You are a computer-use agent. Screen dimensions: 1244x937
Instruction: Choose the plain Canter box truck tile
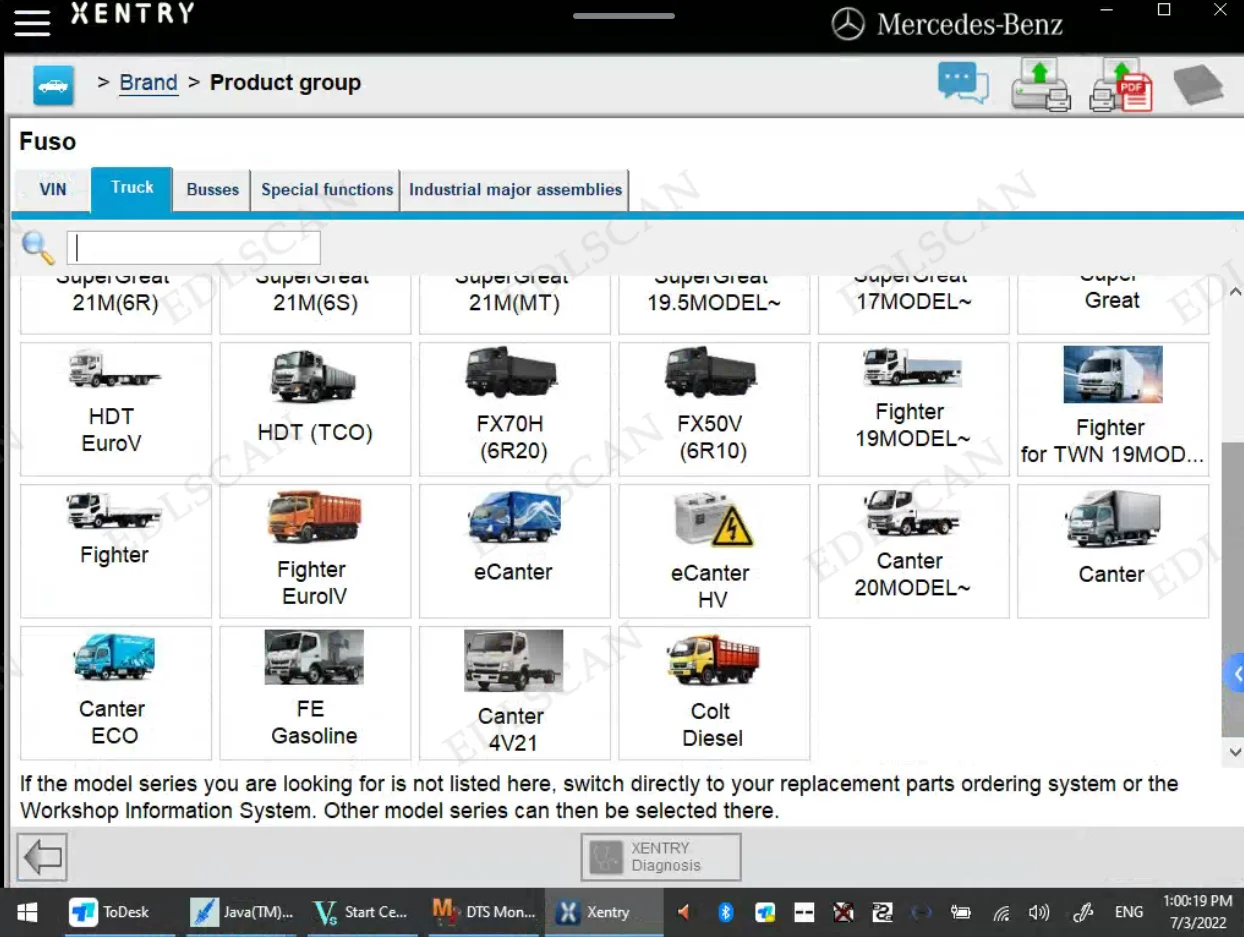(x=1113, y=552)
